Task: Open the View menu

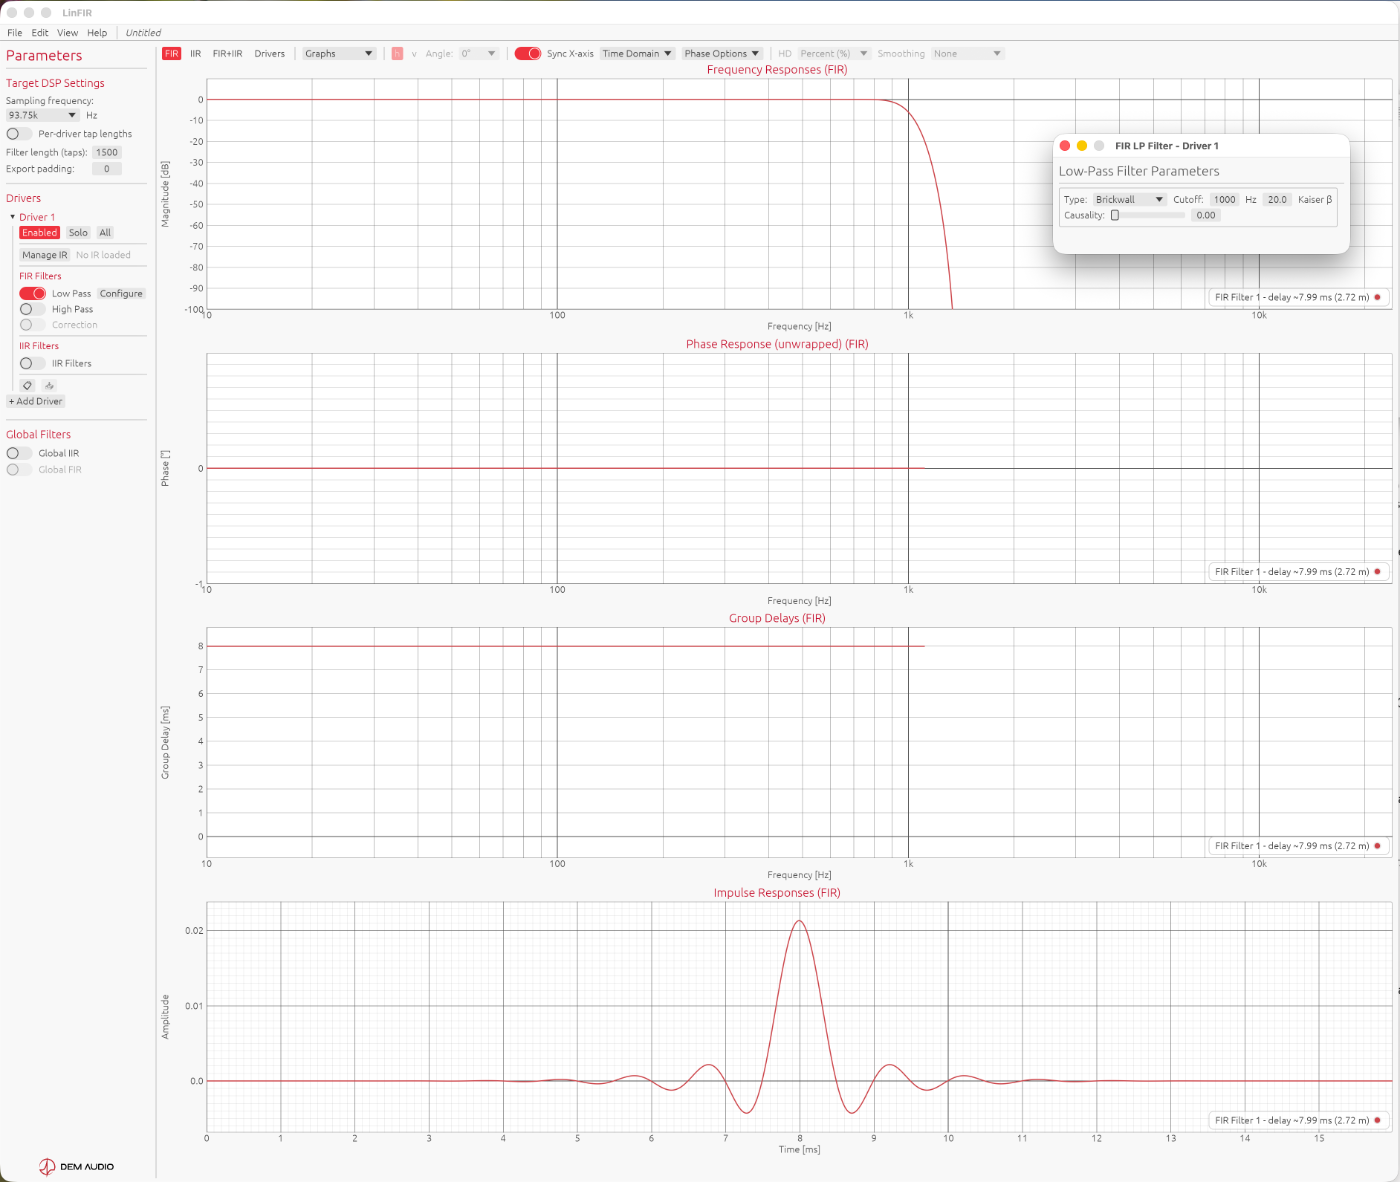Action: coord(67,33)
